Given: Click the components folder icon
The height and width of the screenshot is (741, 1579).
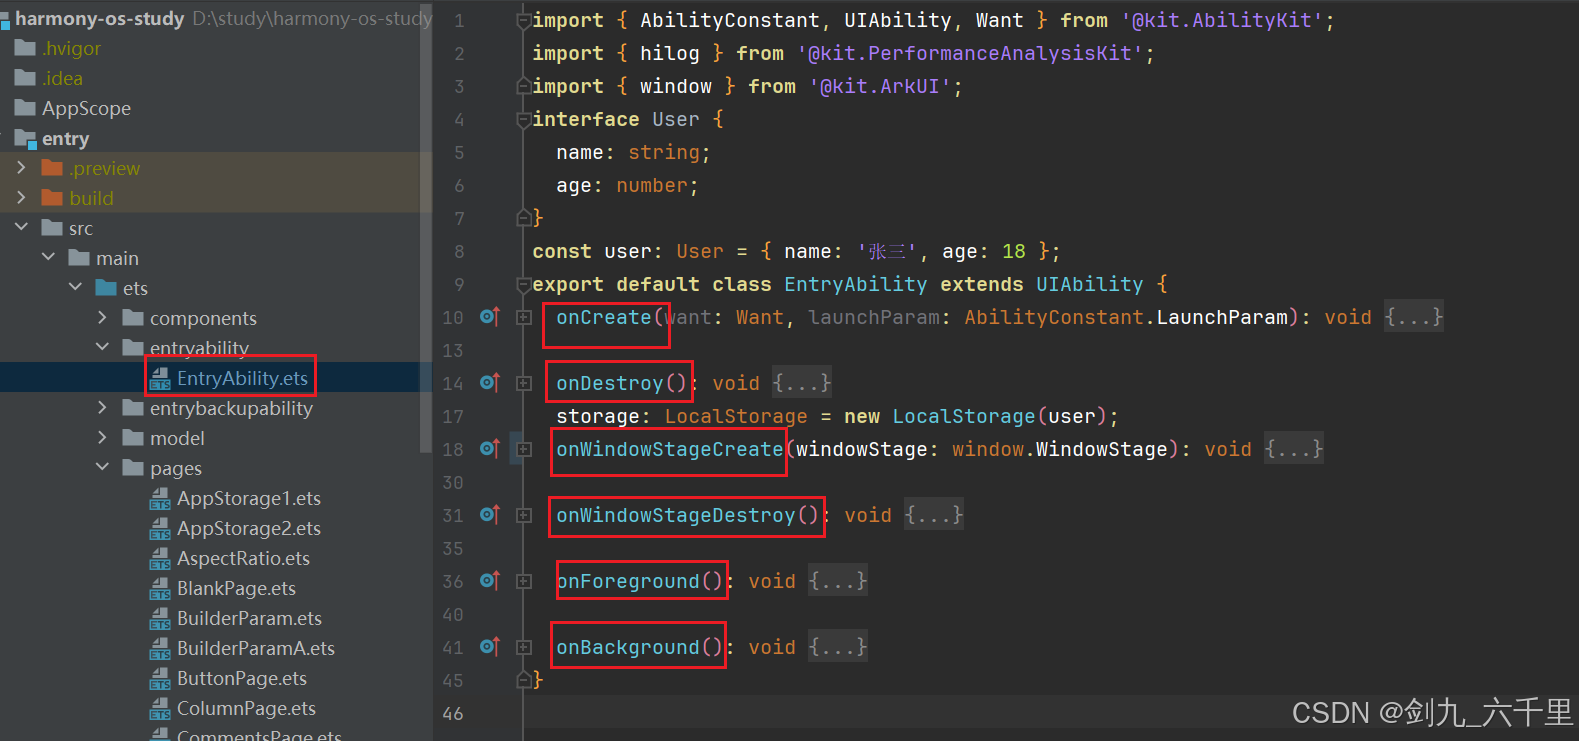Looking at the screenshot, I should (x=133, y=318).
